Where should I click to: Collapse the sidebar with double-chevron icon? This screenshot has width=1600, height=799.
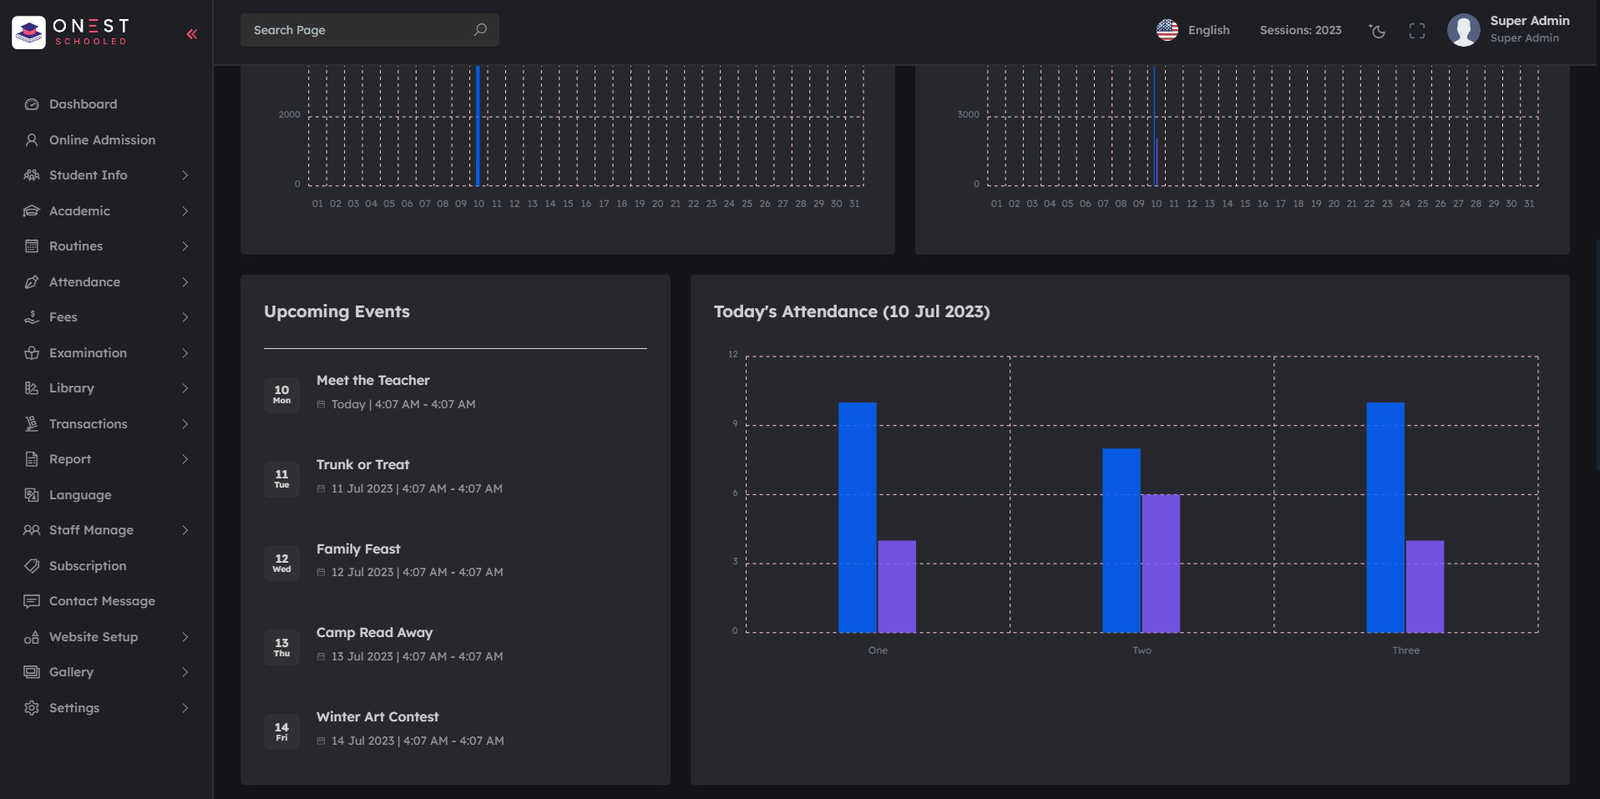(192, 34)
